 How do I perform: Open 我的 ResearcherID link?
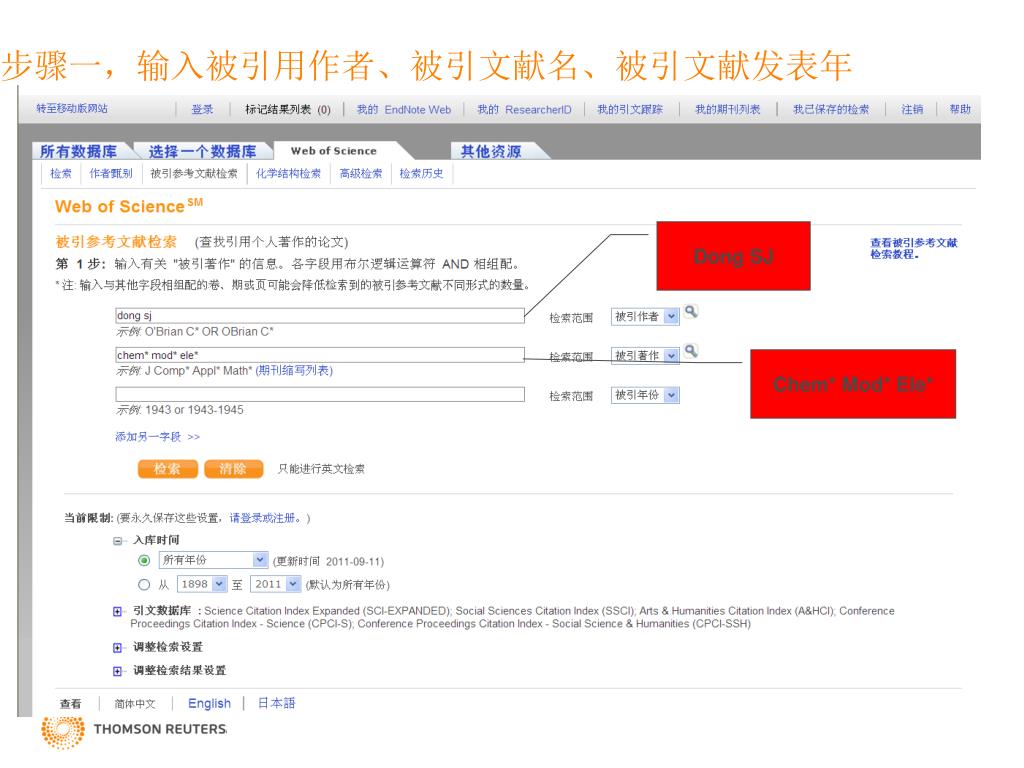pyautogui.click(x=524, y=110)
